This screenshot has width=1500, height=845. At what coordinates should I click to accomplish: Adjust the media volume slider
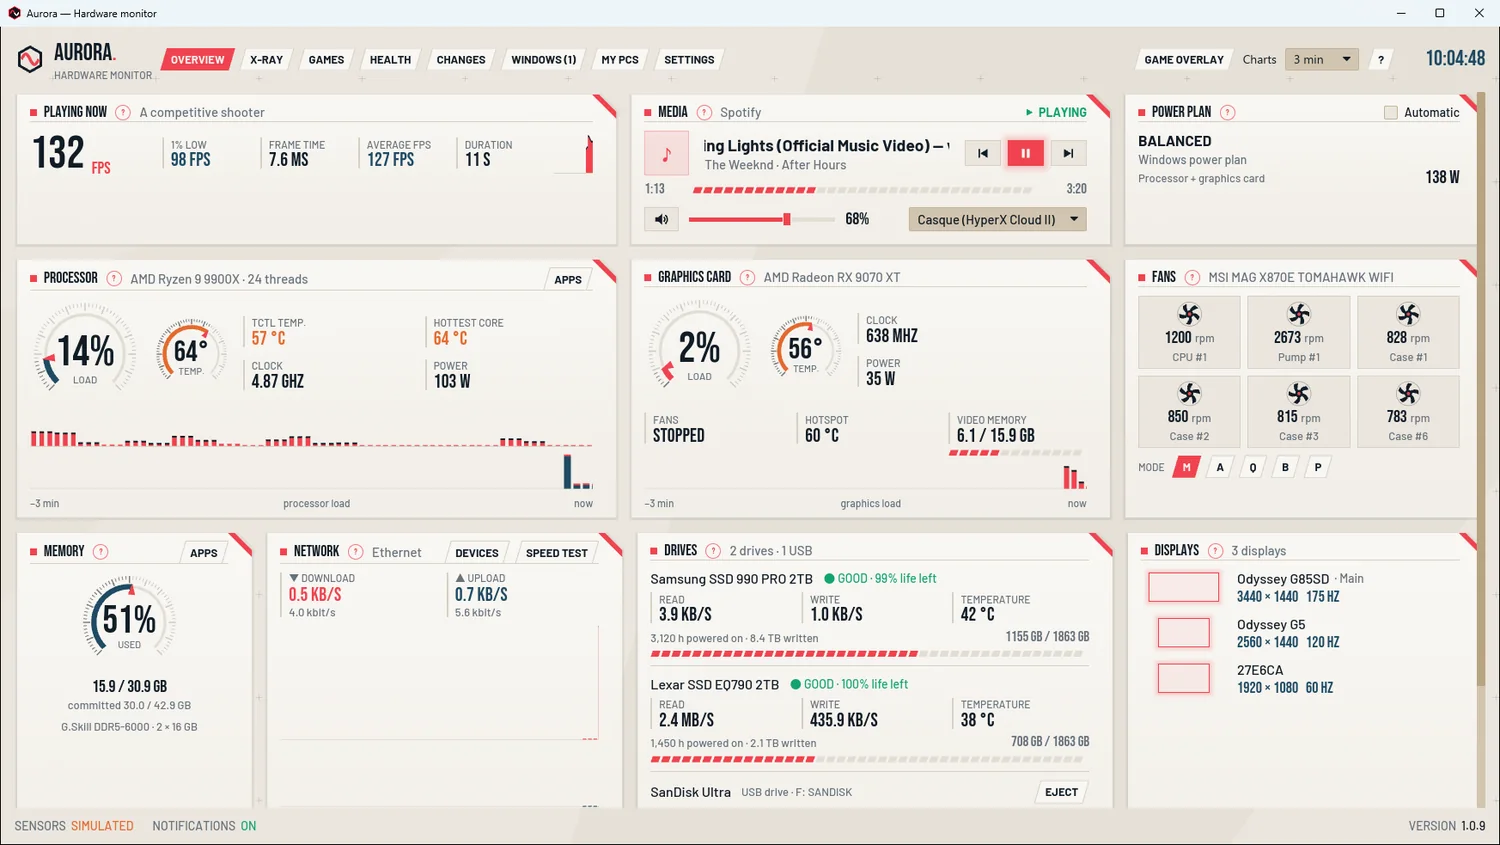[762, 219]
